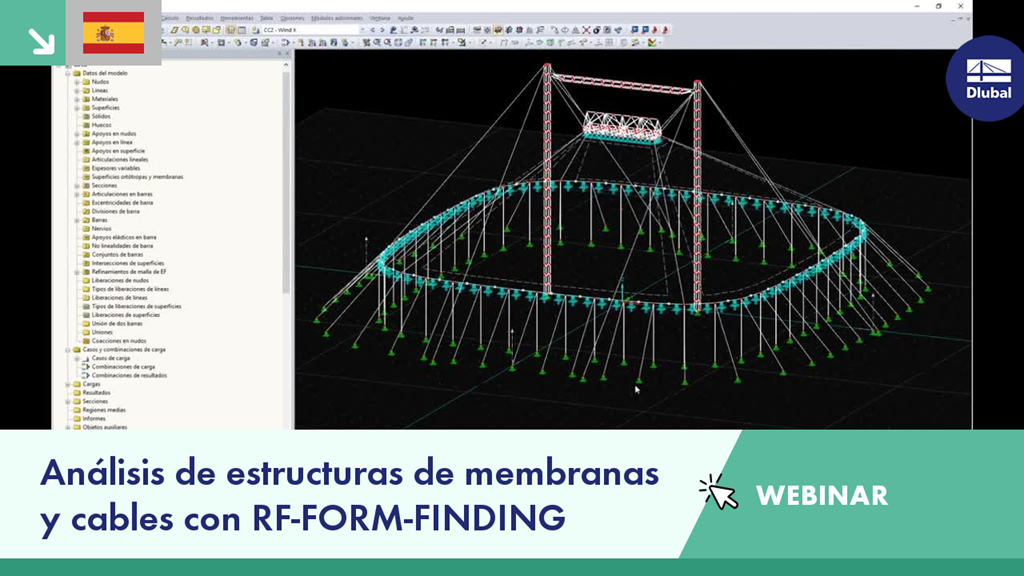Select Uniones in the navigator
This screenshot has width=1024, height=576.
tap(102, 332)
